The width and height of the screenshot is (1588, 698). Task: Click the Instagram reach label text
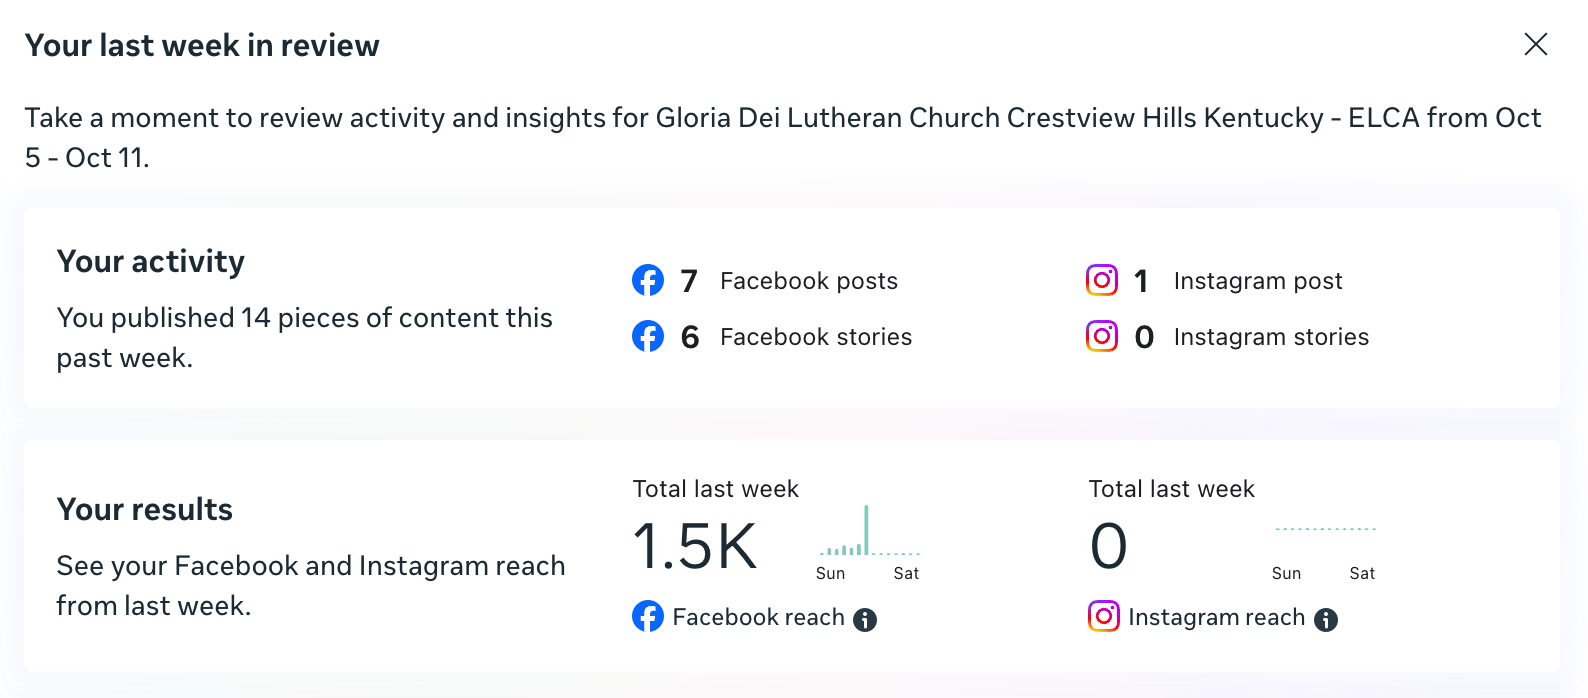1216,617
